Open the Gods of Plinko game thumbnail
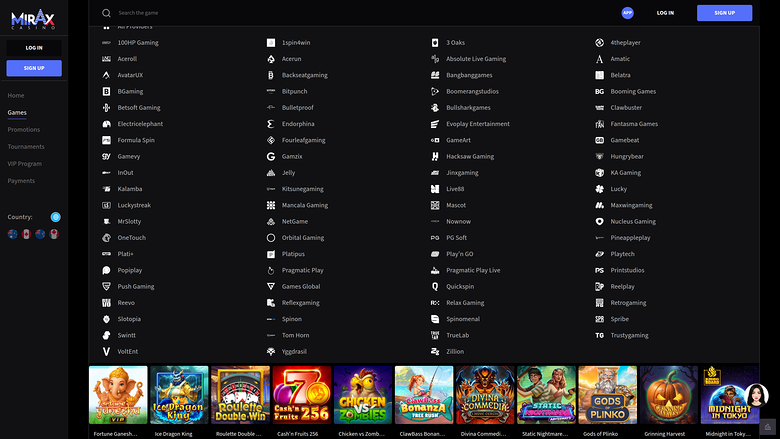780x439 pixels. click(607, 396)
